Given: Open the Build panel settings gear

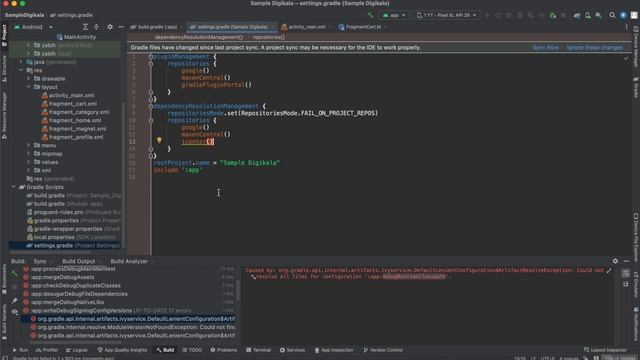Looking at the screenshot, I should tap(615, 261).
